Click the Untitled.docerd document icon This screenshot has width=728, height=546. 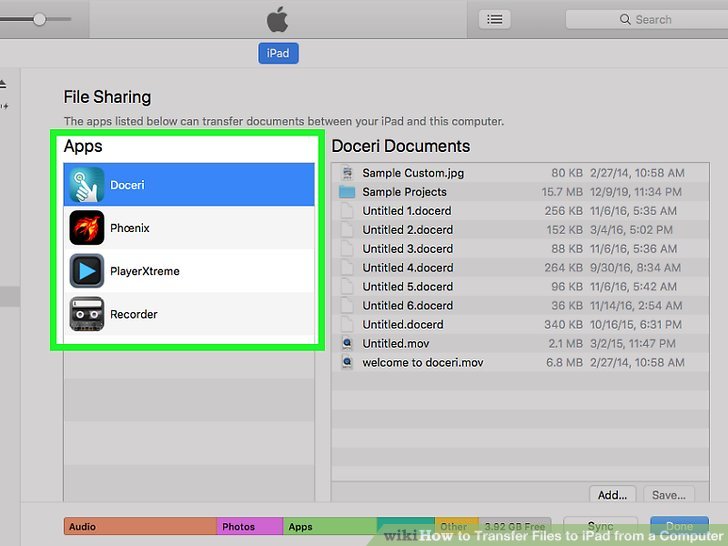click(x=347, y=325)
